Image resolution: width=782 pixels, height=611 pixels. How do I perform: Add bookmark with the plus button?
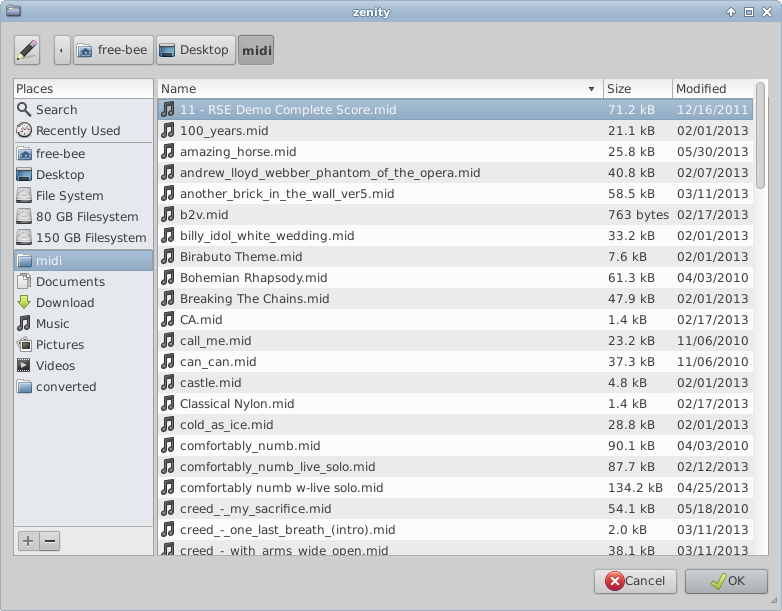coord(28,541)
